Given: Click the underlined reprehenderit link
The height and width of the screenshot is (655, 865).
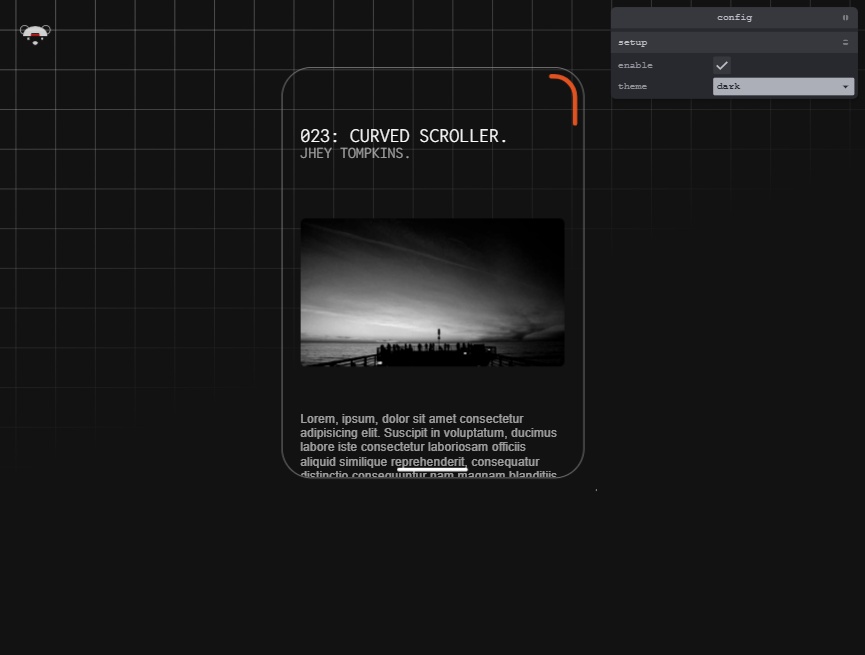Looking at the screenshot, I should pyautogui.click(x=428, y=462).
